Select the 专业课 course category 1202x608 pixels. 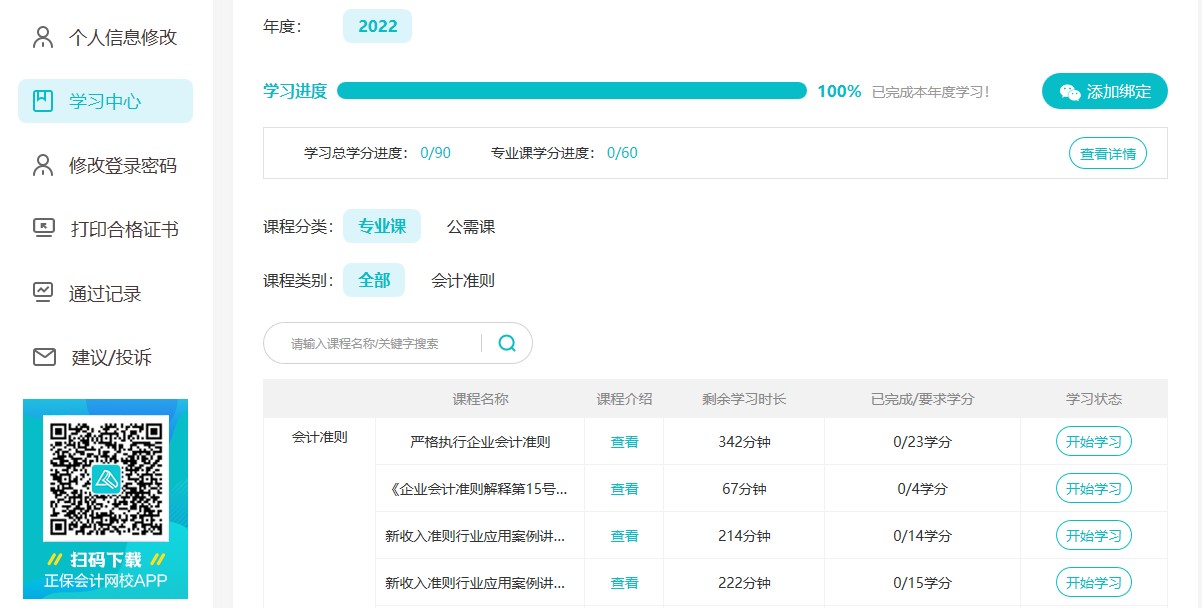[382, 227]
